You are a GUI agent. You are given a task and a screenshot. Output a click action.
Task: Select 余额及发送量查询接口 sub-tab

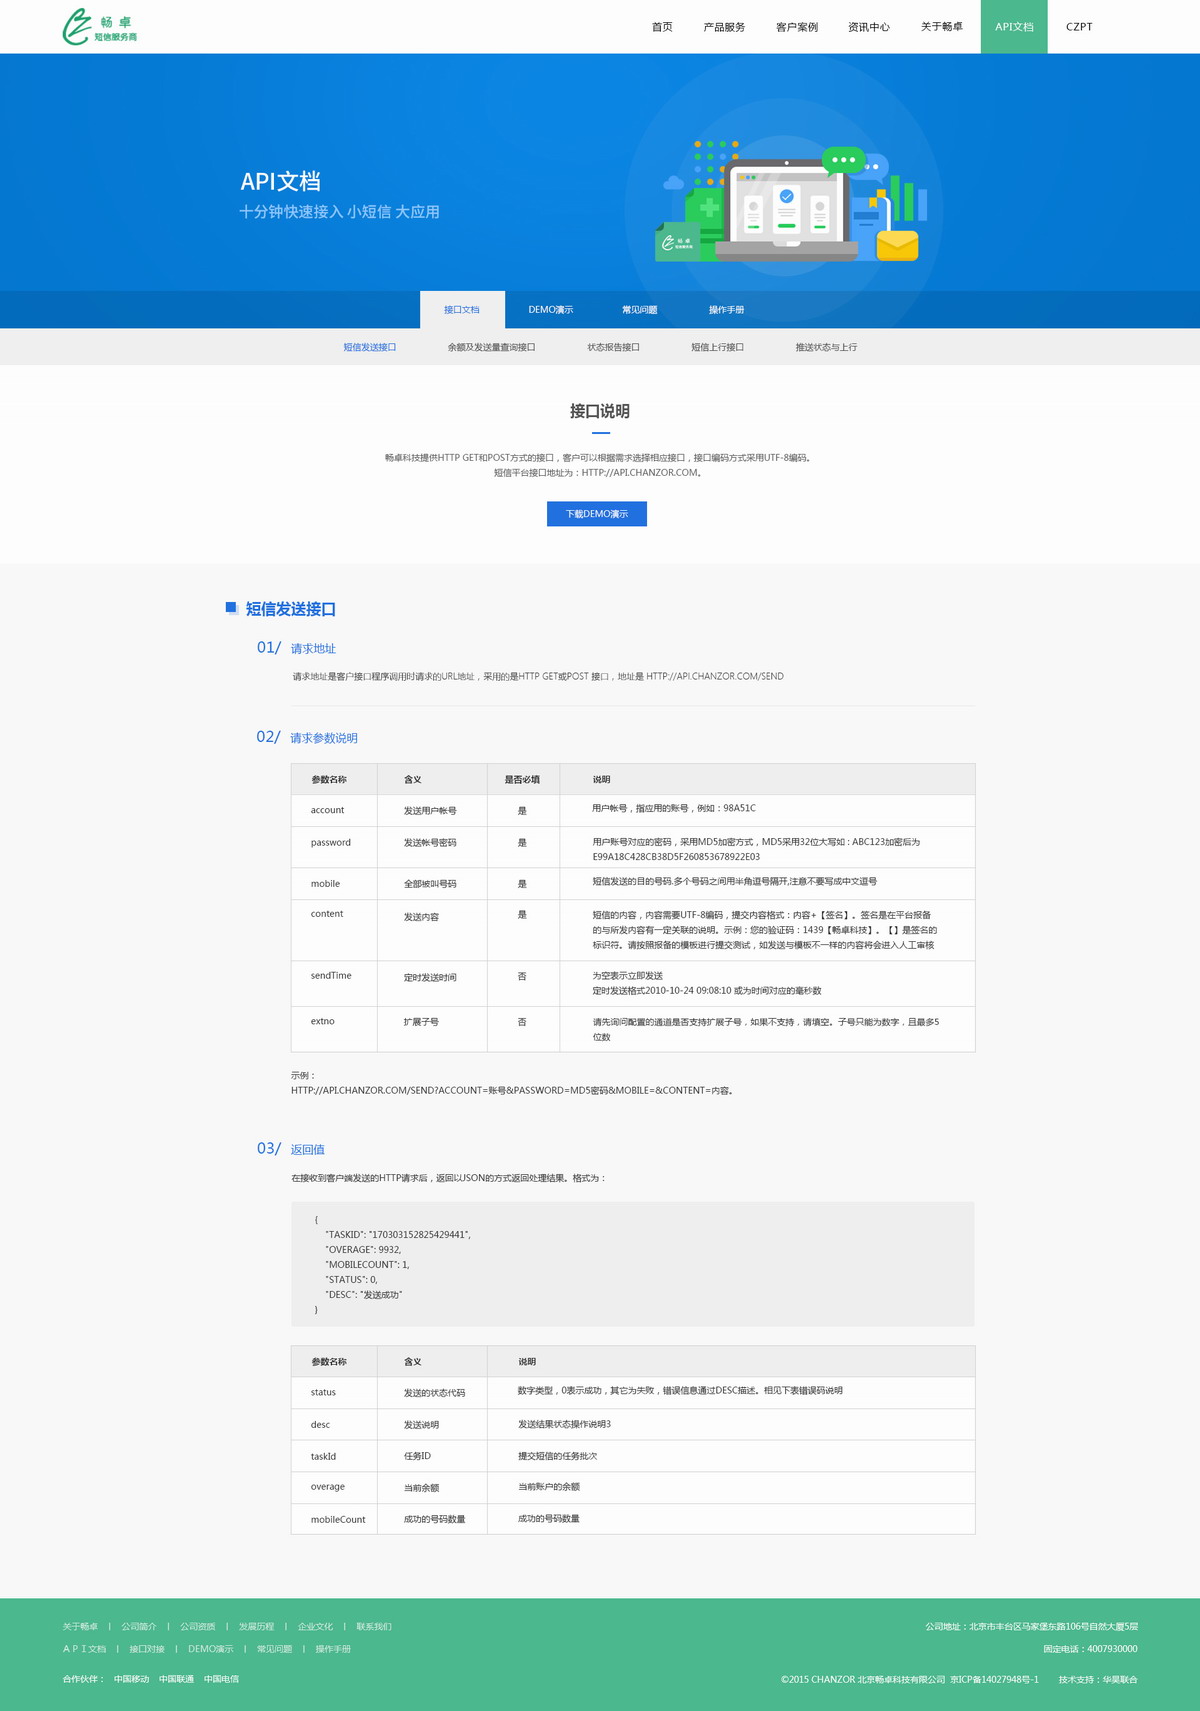click(x=491, y=347)
